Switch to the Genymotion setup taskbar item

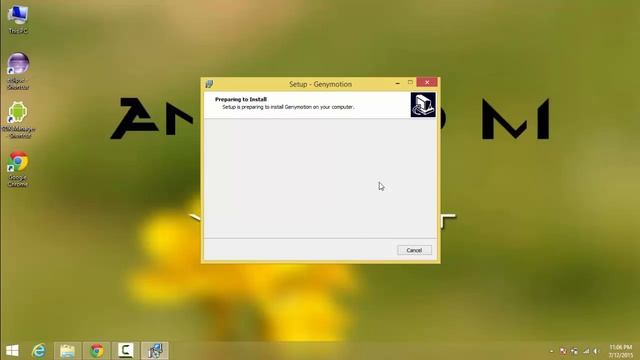click(155, 351)
